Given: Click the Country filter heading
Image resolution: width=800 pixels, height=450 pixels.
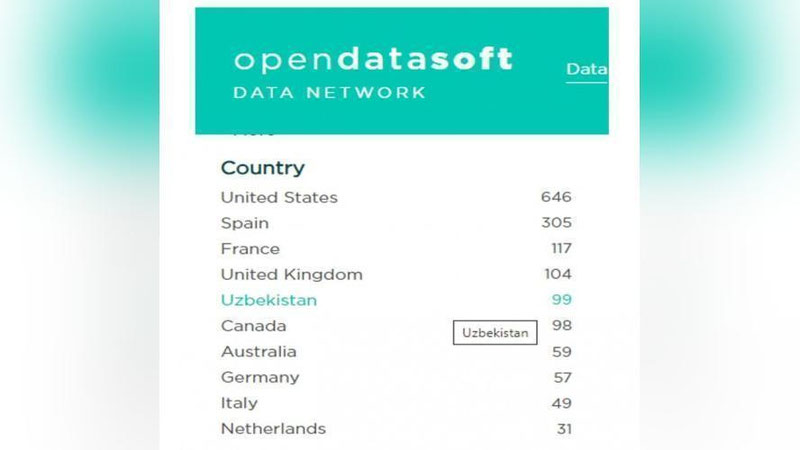Looking at the screenshot, I should [x=262, y=168].
